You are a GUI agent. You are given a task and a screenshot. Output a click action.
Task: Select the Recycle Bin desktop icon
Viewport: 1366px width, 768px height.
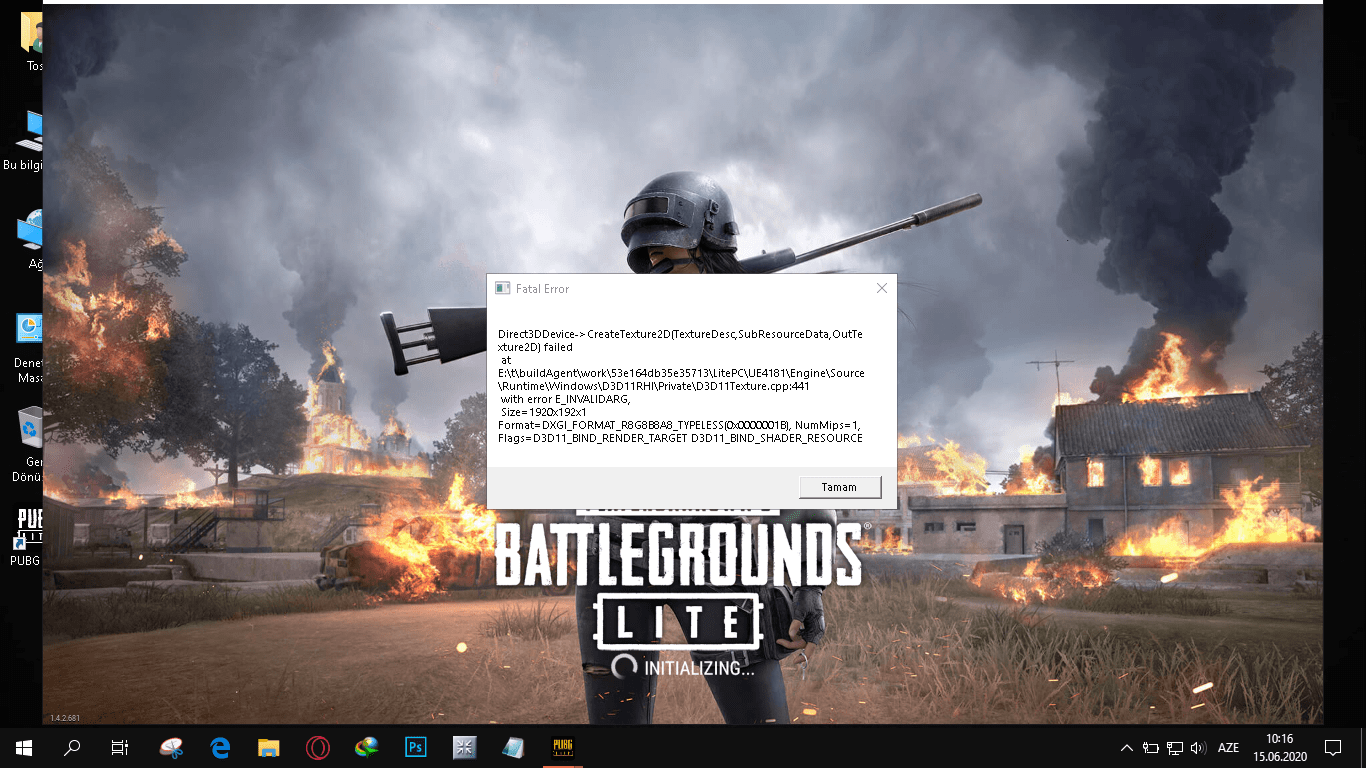29,444
